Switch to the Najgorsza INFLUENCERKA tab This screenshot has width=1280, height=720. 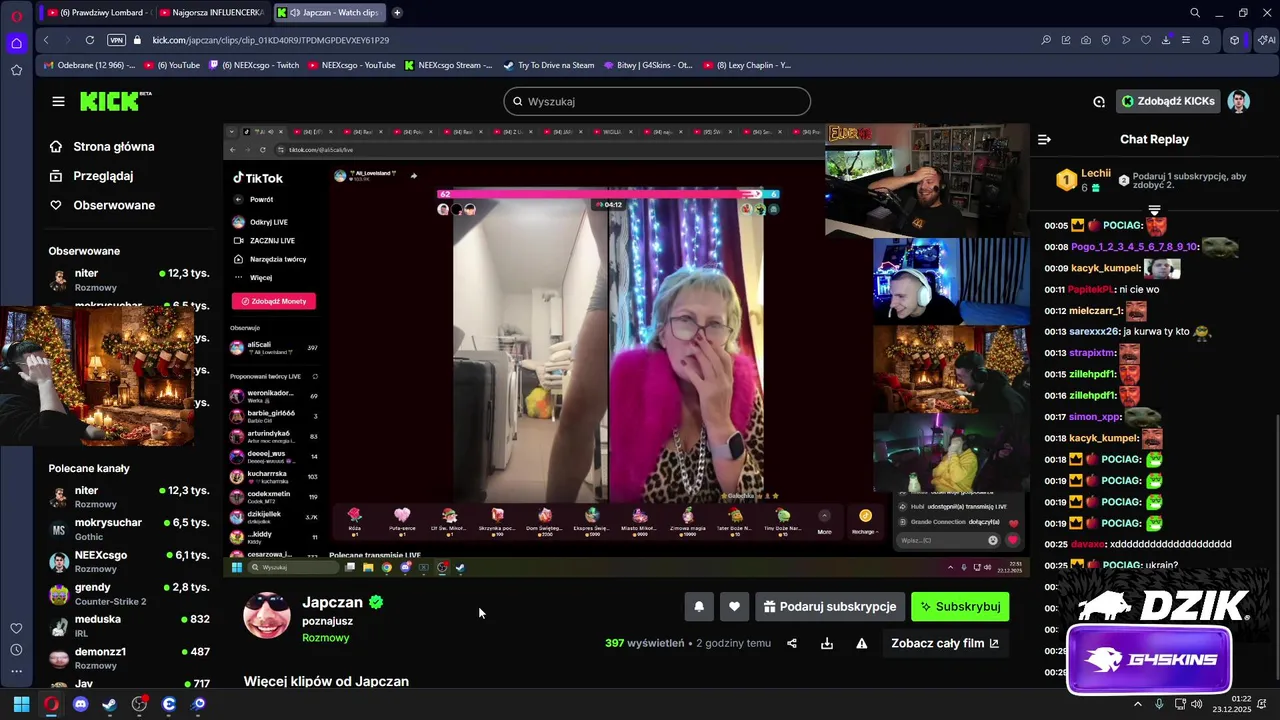coord(212,13)
